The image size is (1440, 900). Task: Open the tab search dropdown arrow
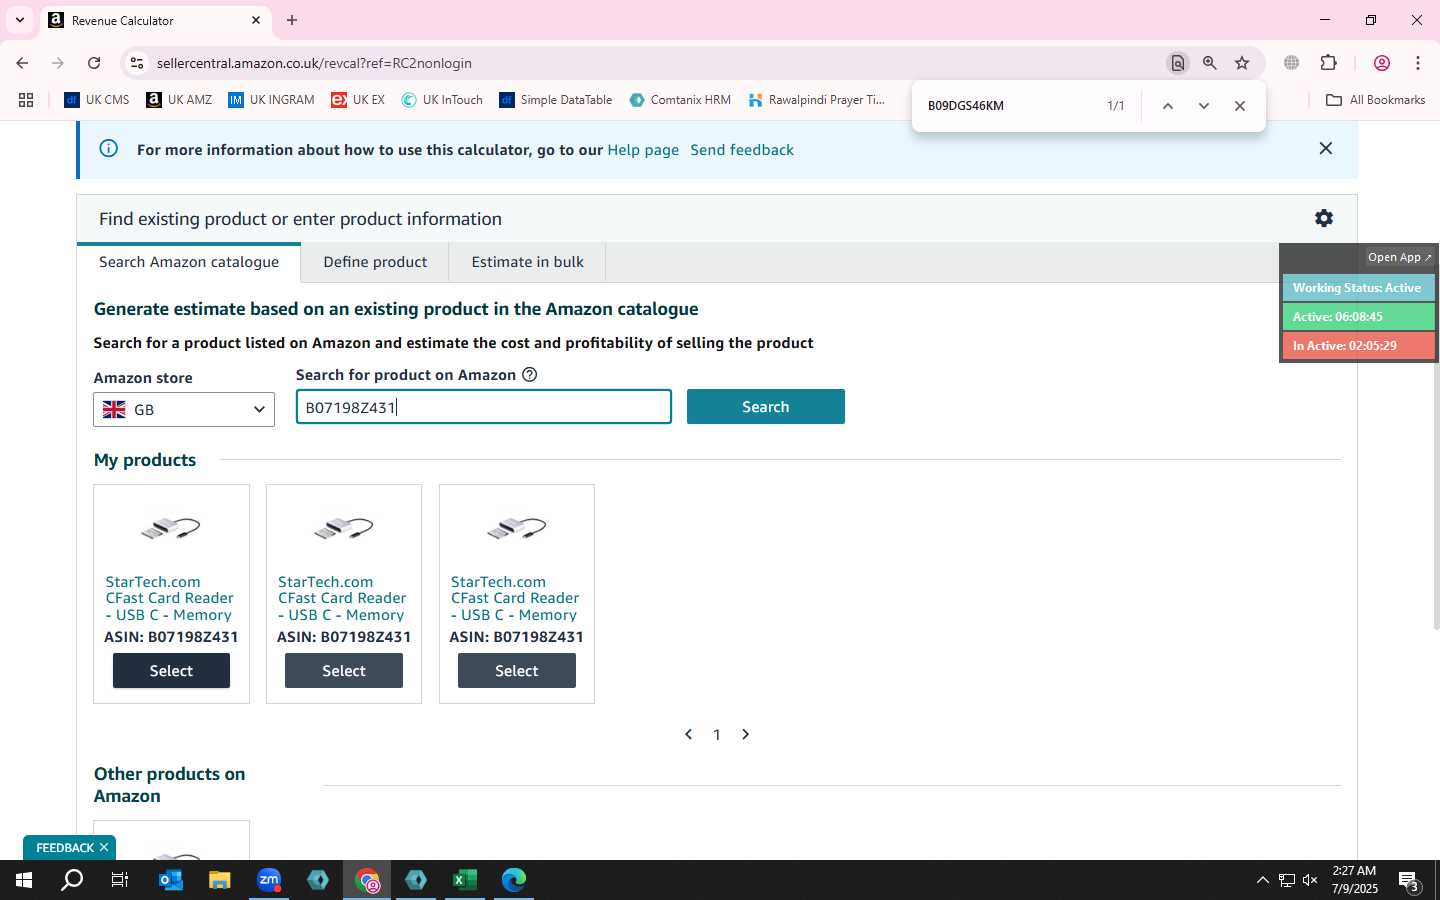click(x=19, y=20)
